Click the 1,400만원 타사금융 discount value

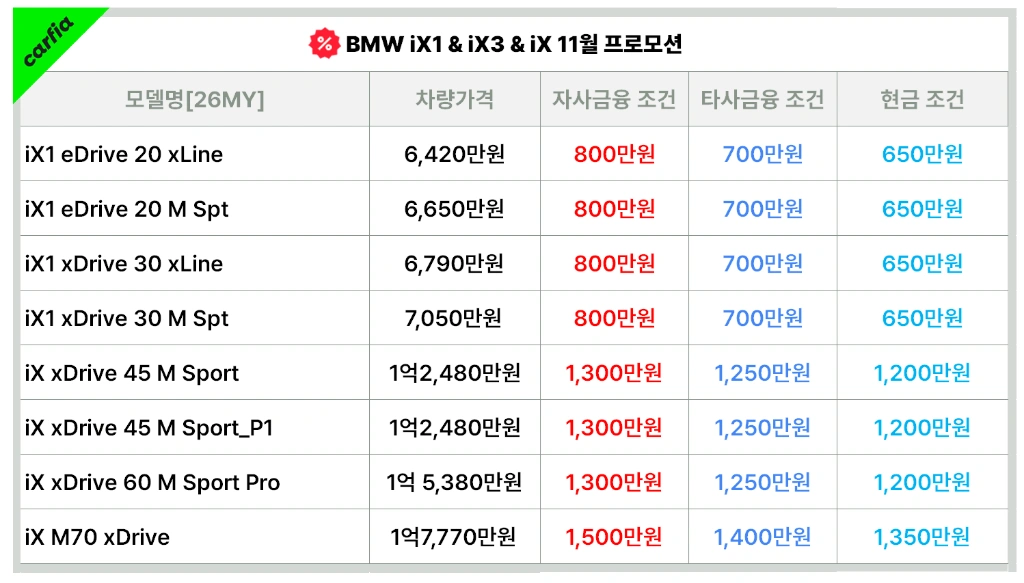(x=762, y=537)
